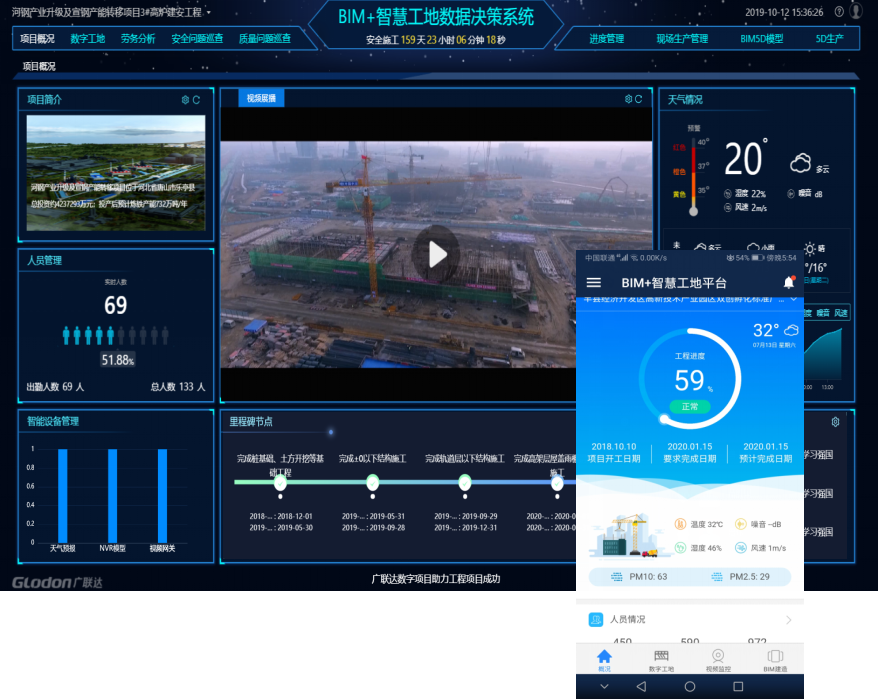Refresh the video display panel

640,99
